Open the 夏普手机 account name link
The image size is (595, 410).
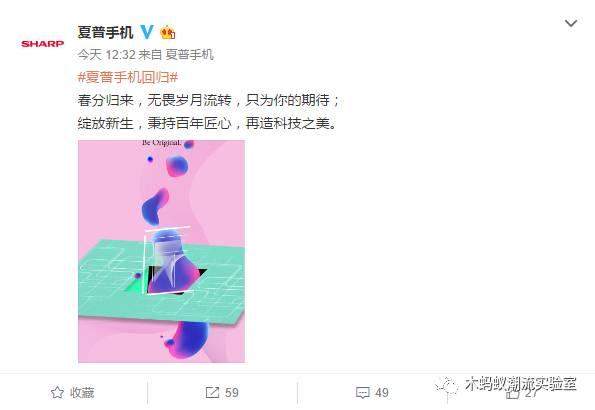[105, 32]
